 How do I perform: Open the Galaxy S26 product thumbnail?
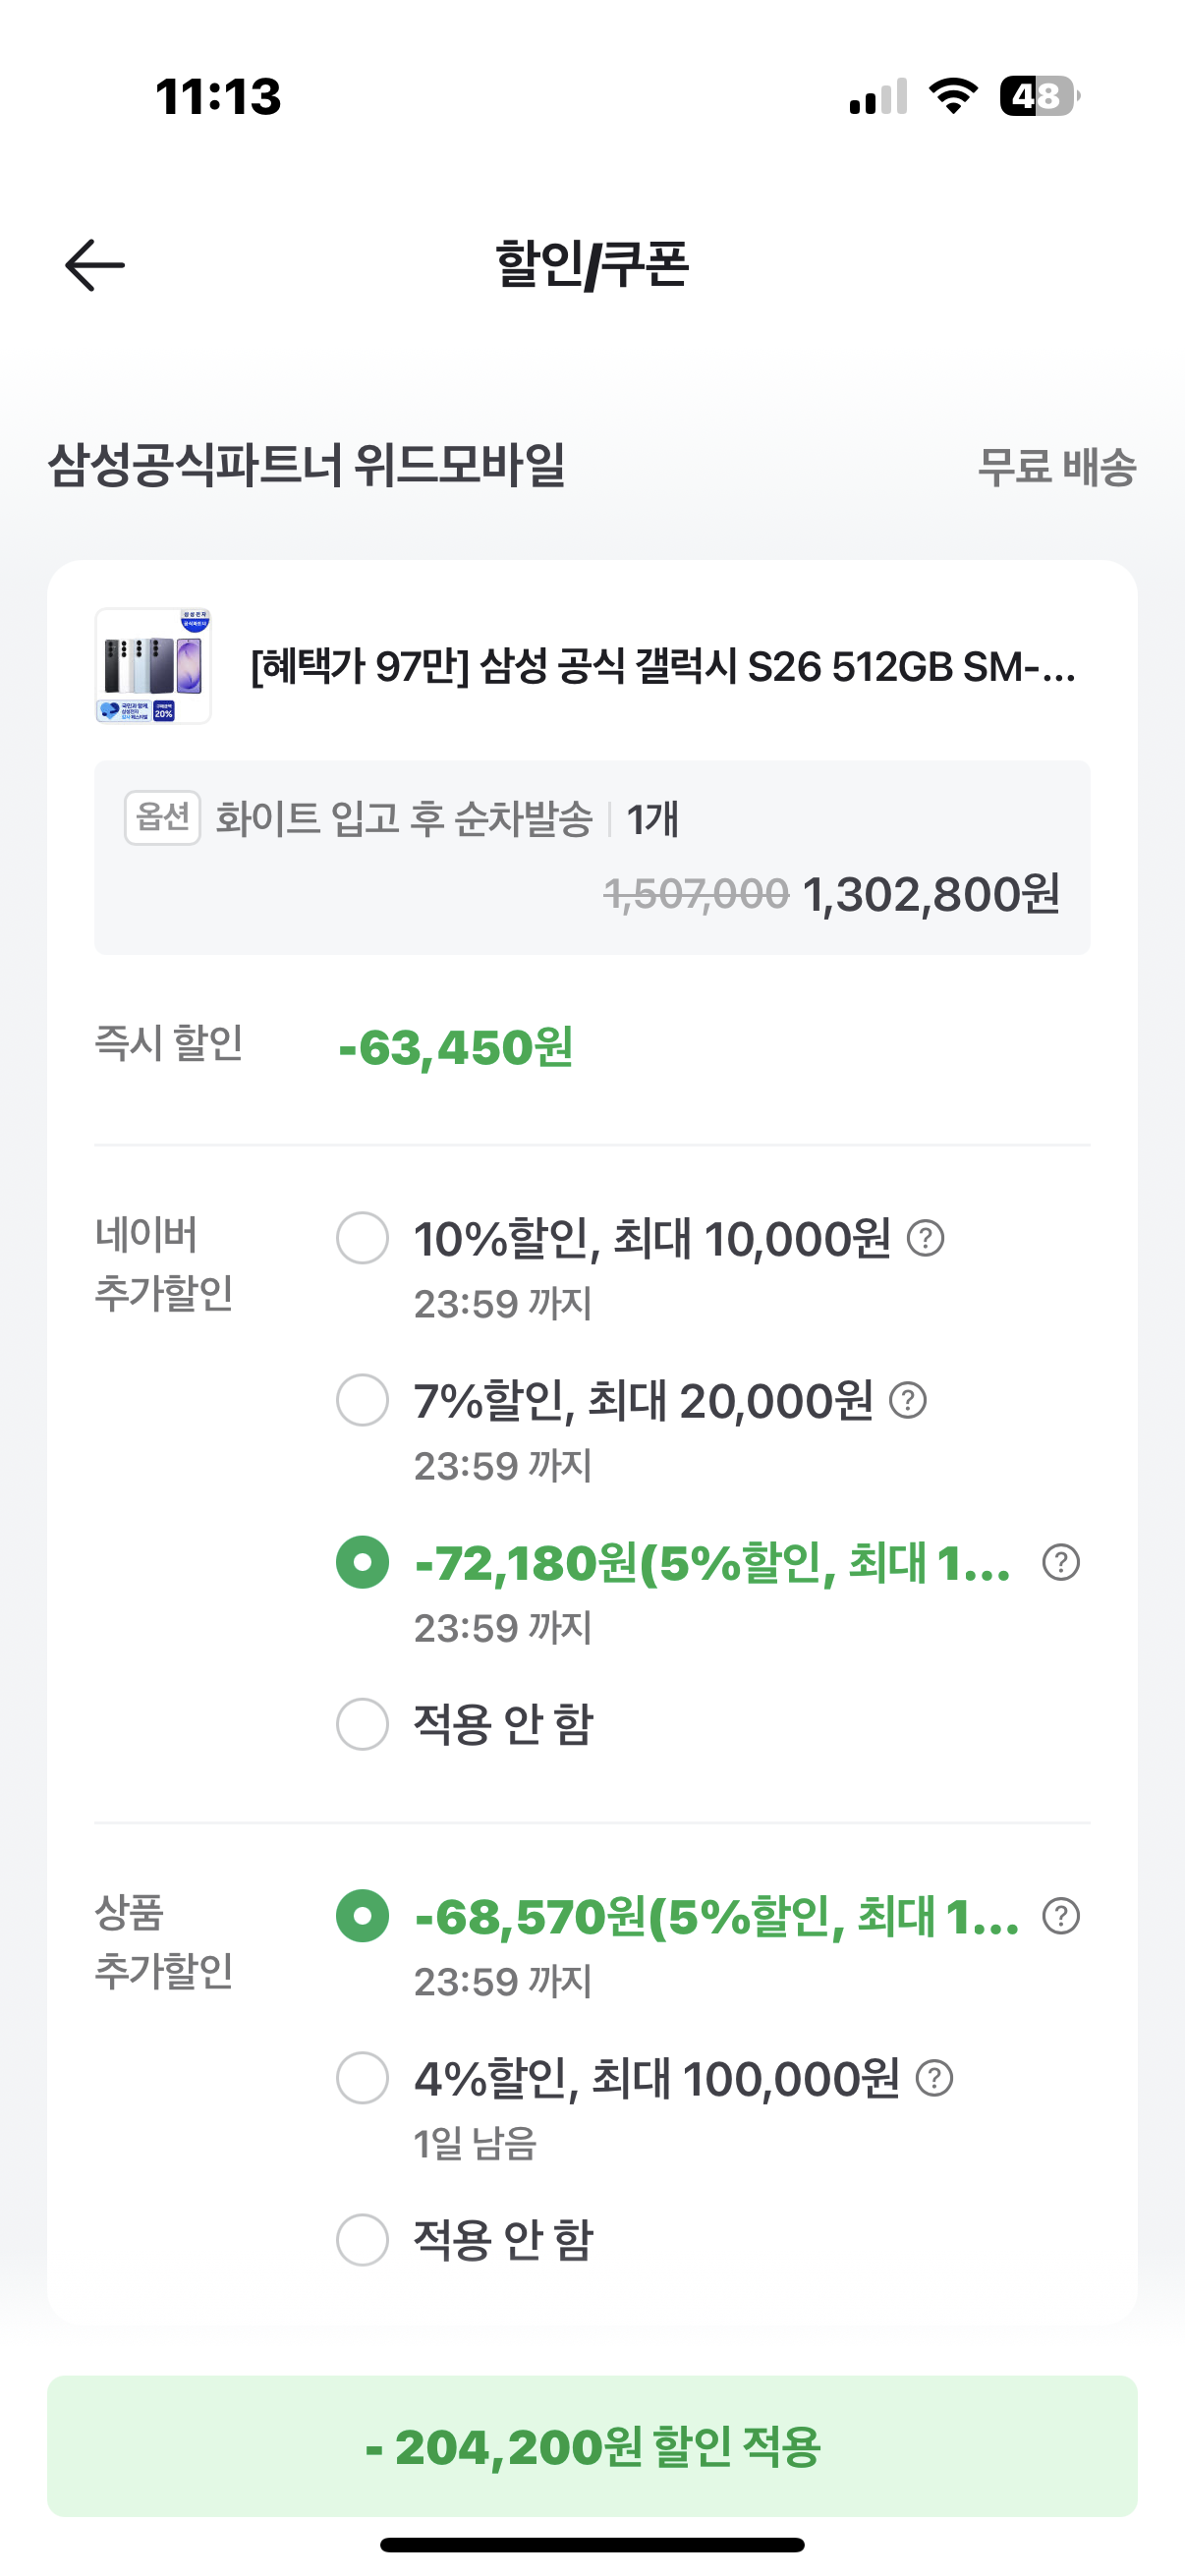coord(153,666)
